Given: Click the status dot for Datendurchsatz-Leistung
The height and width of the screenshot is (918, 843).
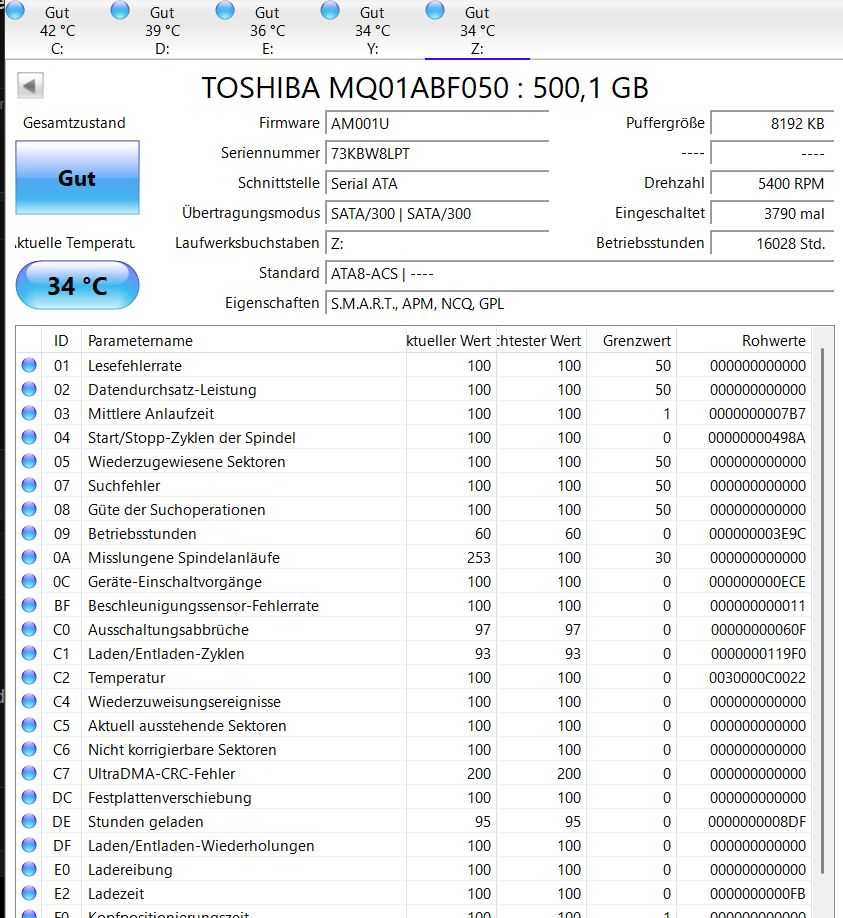Looking at the screenshot, I should pyautogui.click(x=29, y=389).
